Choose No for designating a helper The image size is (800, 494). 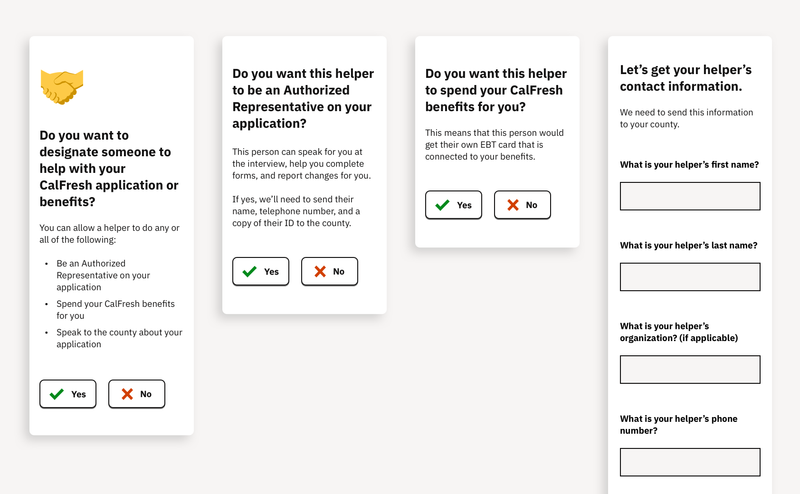[137, 394]
